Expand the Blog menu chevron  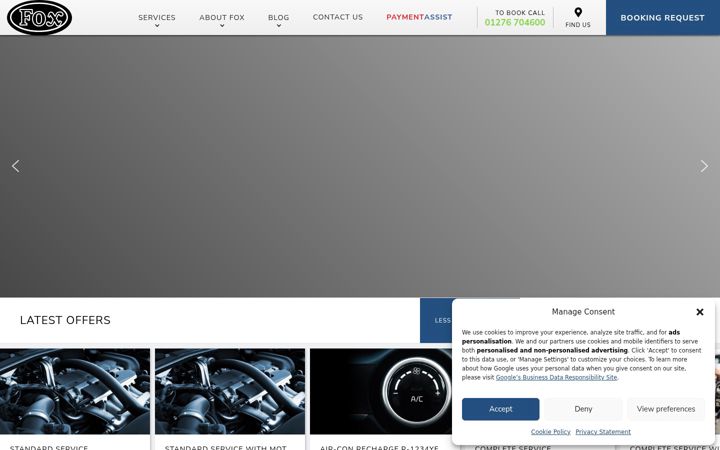pos(279,26)
